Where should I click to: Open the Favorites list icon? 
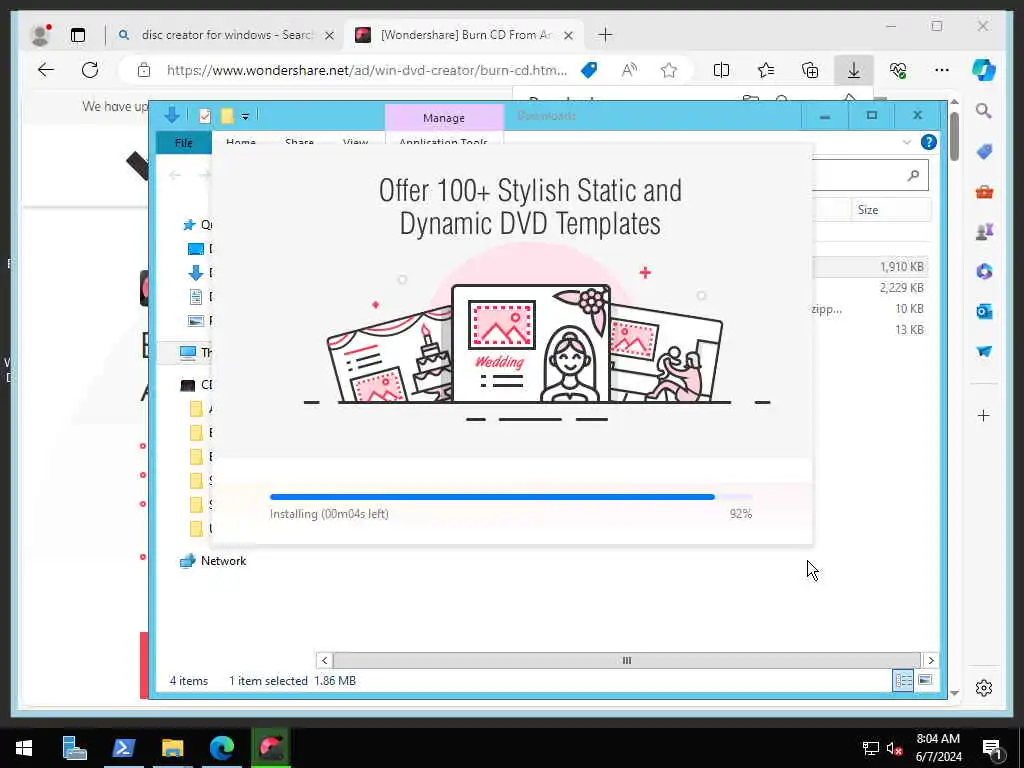point(765,70)
